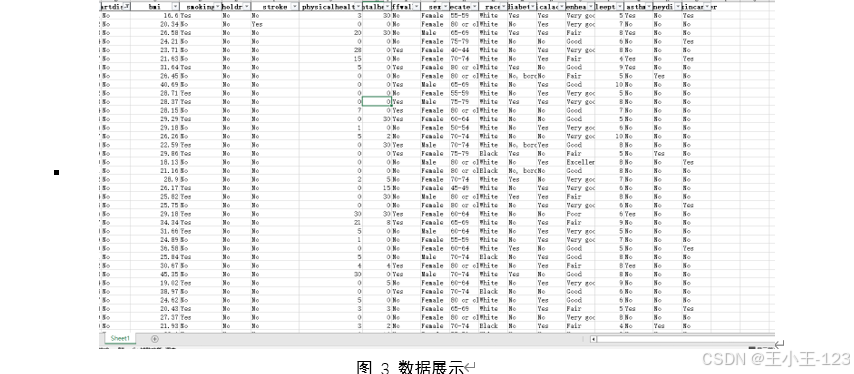Viewport: 854px width, 374px height.
Task: Select the bmi cell 31.64
Action: [155, 68]
